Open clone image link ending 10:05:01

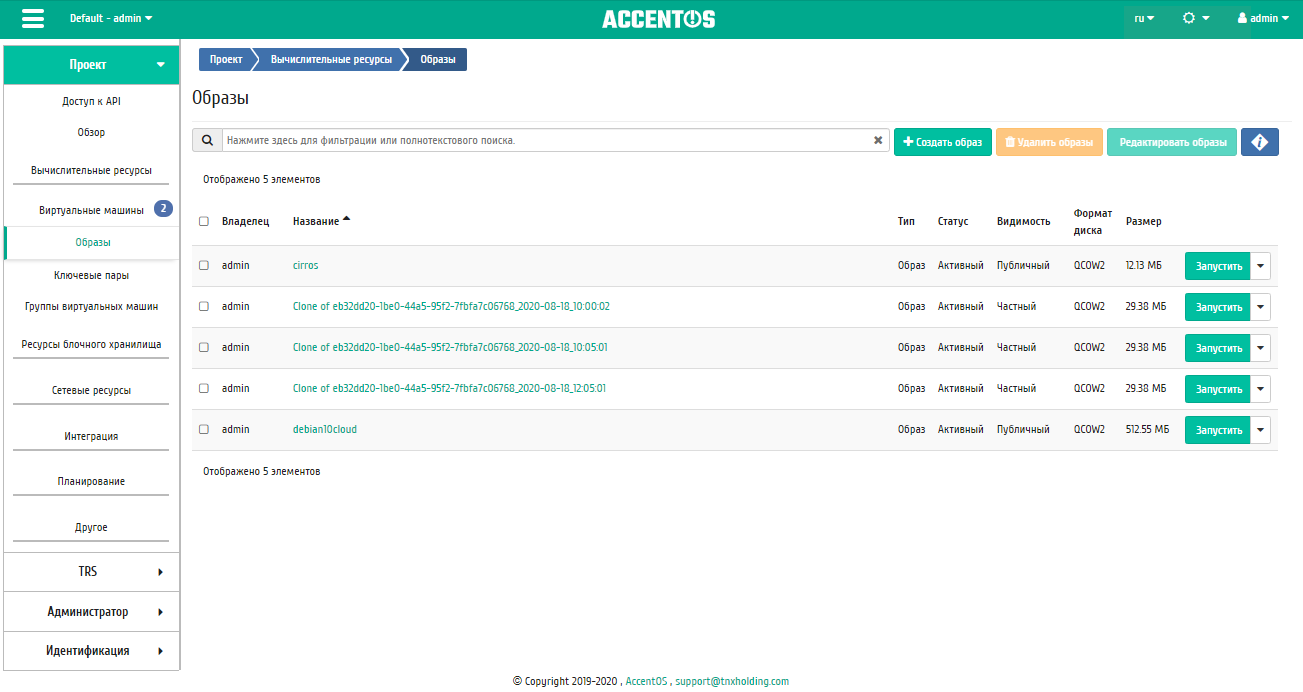(450, 347)
